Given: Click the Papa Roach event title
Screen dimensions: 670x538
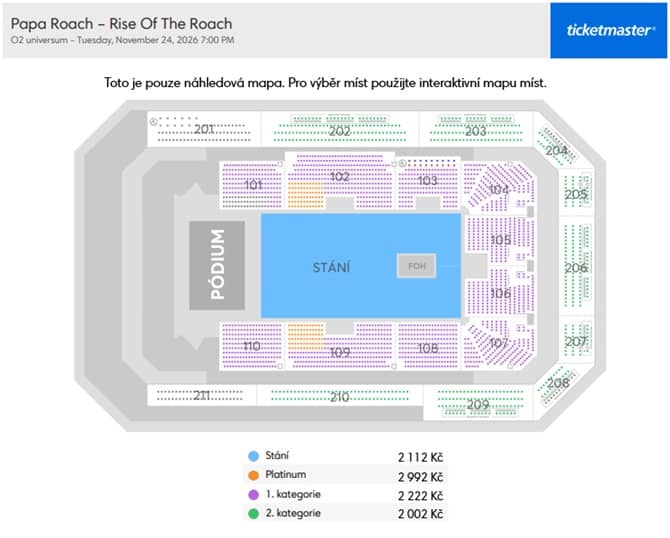Looking at the screenshot, I should [121, 24].
